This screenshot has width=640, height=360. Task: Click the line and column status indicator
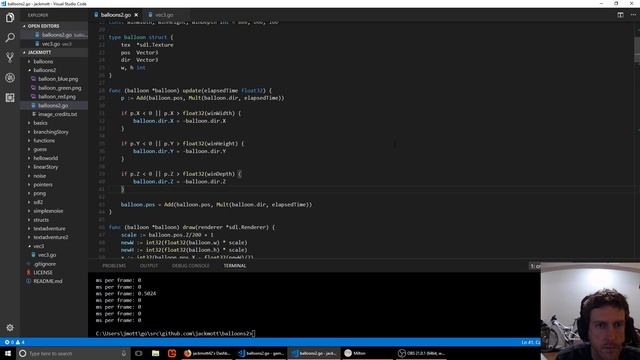(x=531, y=342)
